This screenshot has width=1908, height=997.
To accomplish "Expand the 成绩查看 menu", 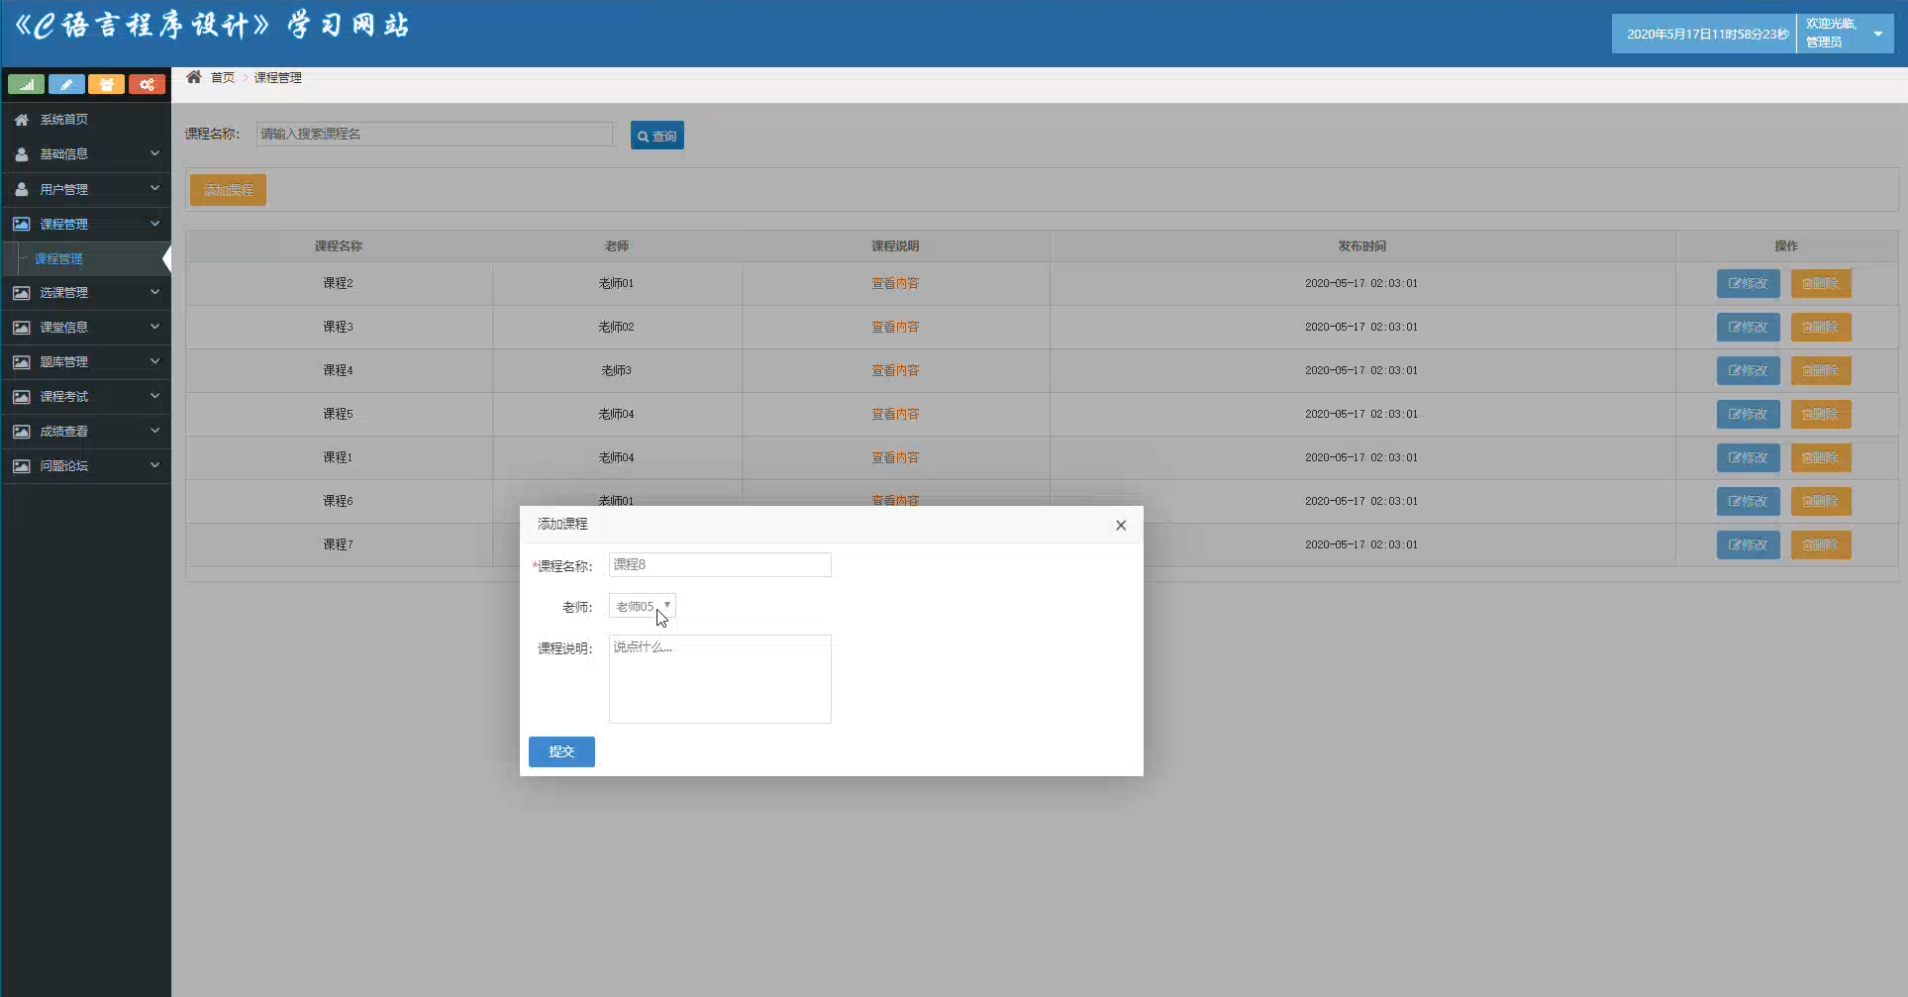I will [86, 431].
